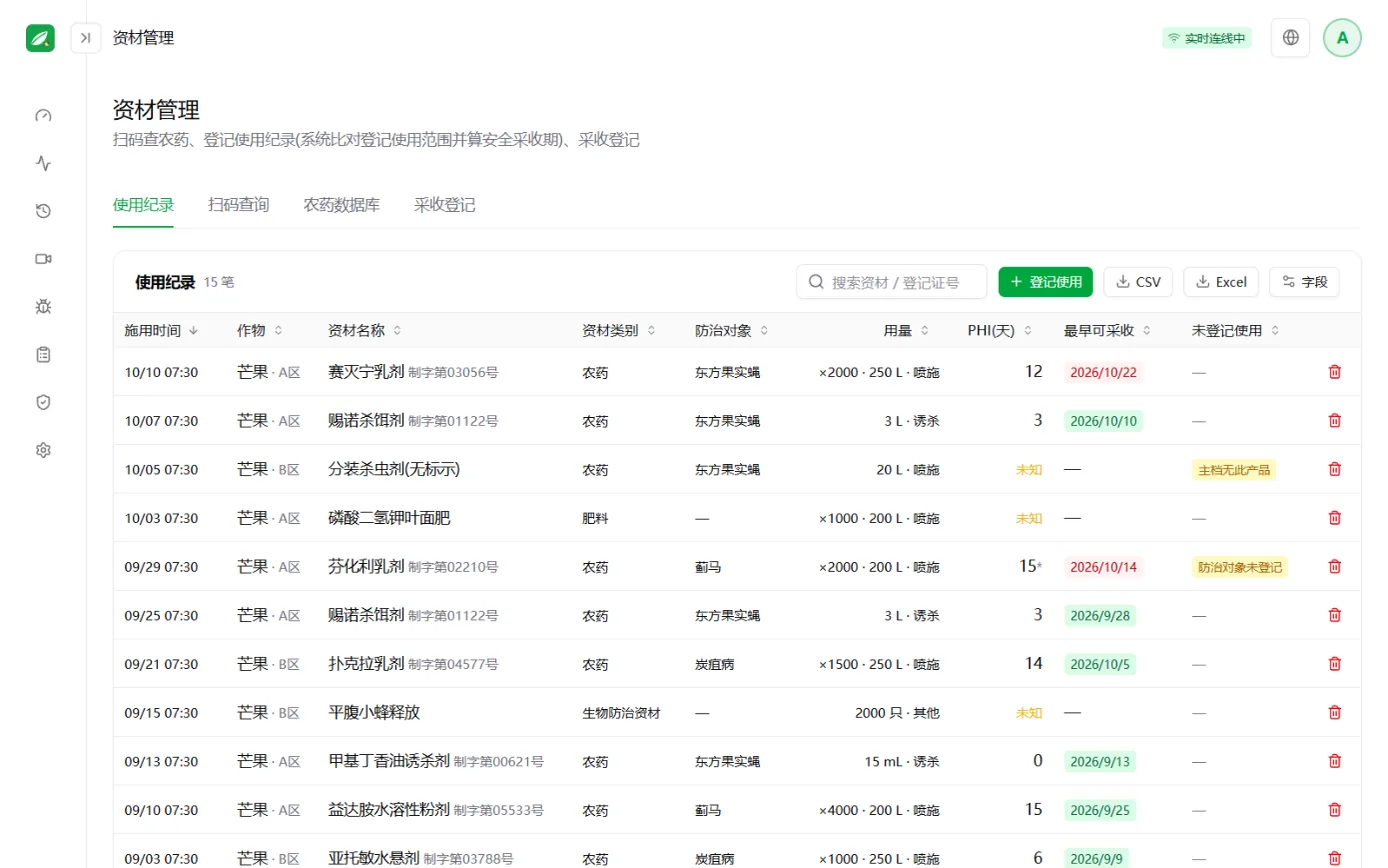1388x868 pixels.
Task: Click the 2026/9/28 harvest date badge
Action: [x=1100, y=615]
